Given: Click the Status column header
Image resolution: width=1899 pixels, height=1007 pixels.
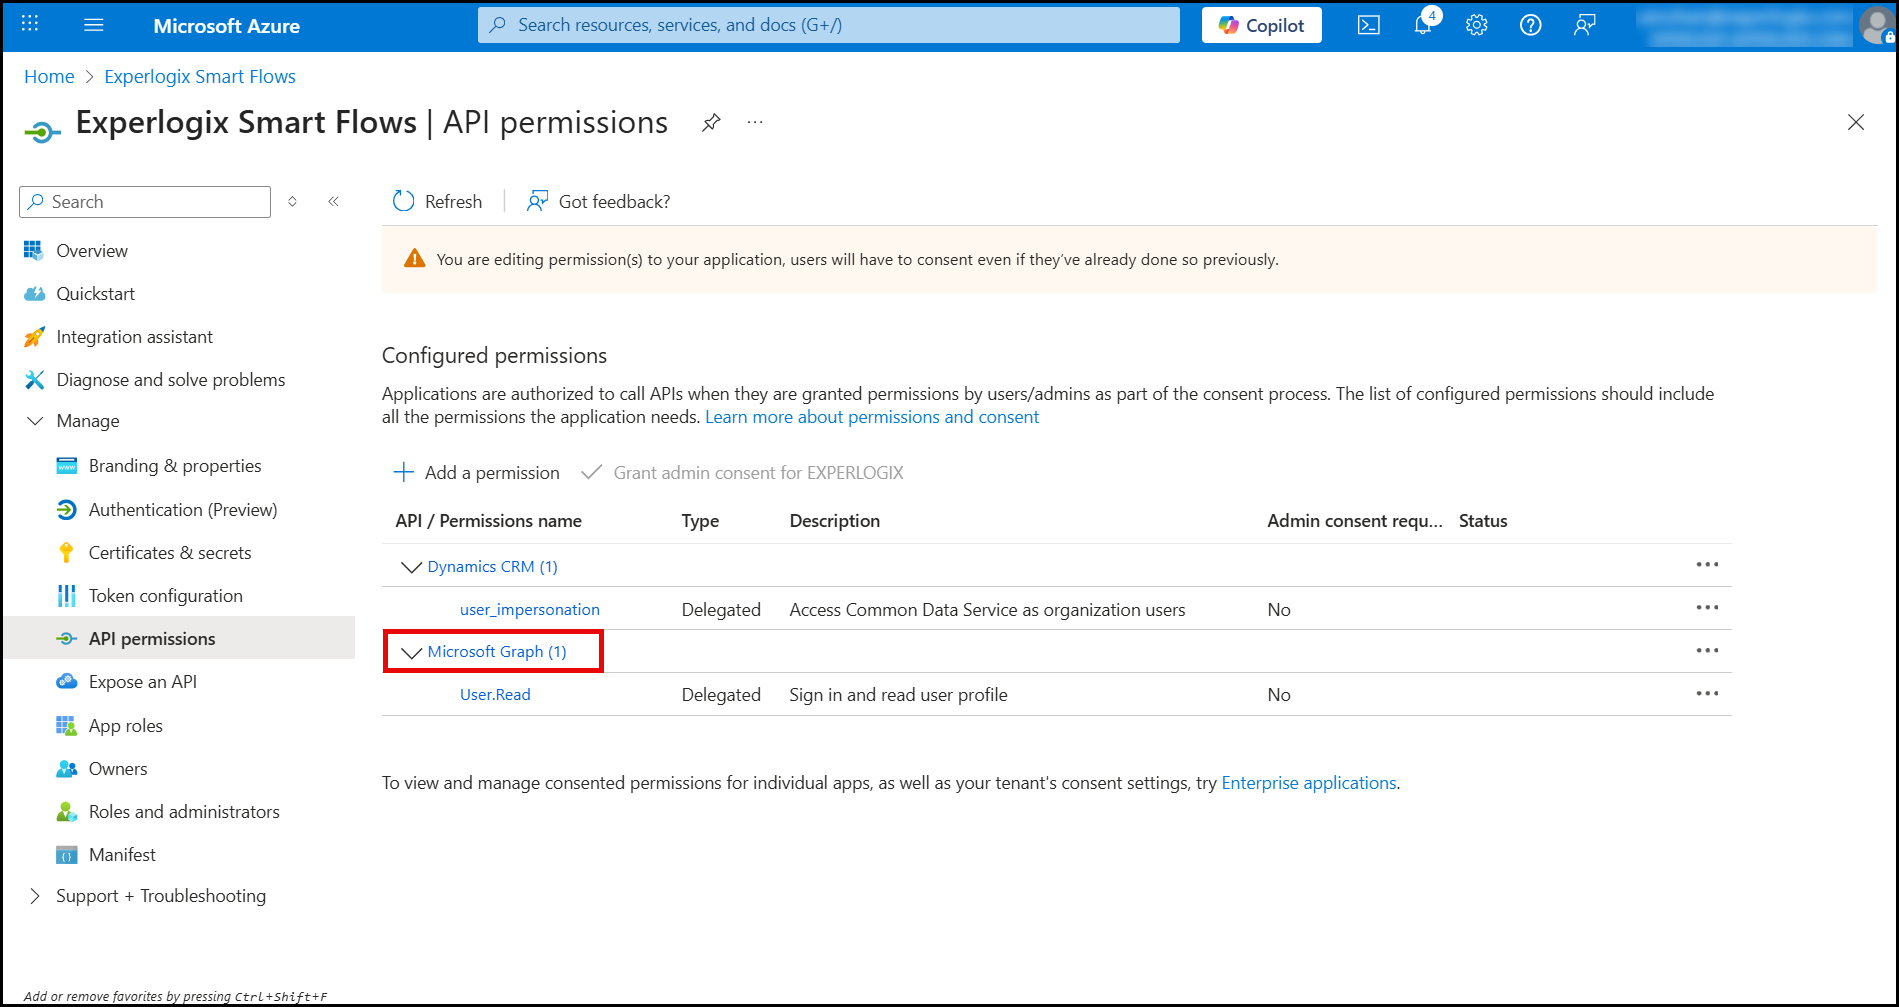Looking at the screenshot, I should point(1483,521).
